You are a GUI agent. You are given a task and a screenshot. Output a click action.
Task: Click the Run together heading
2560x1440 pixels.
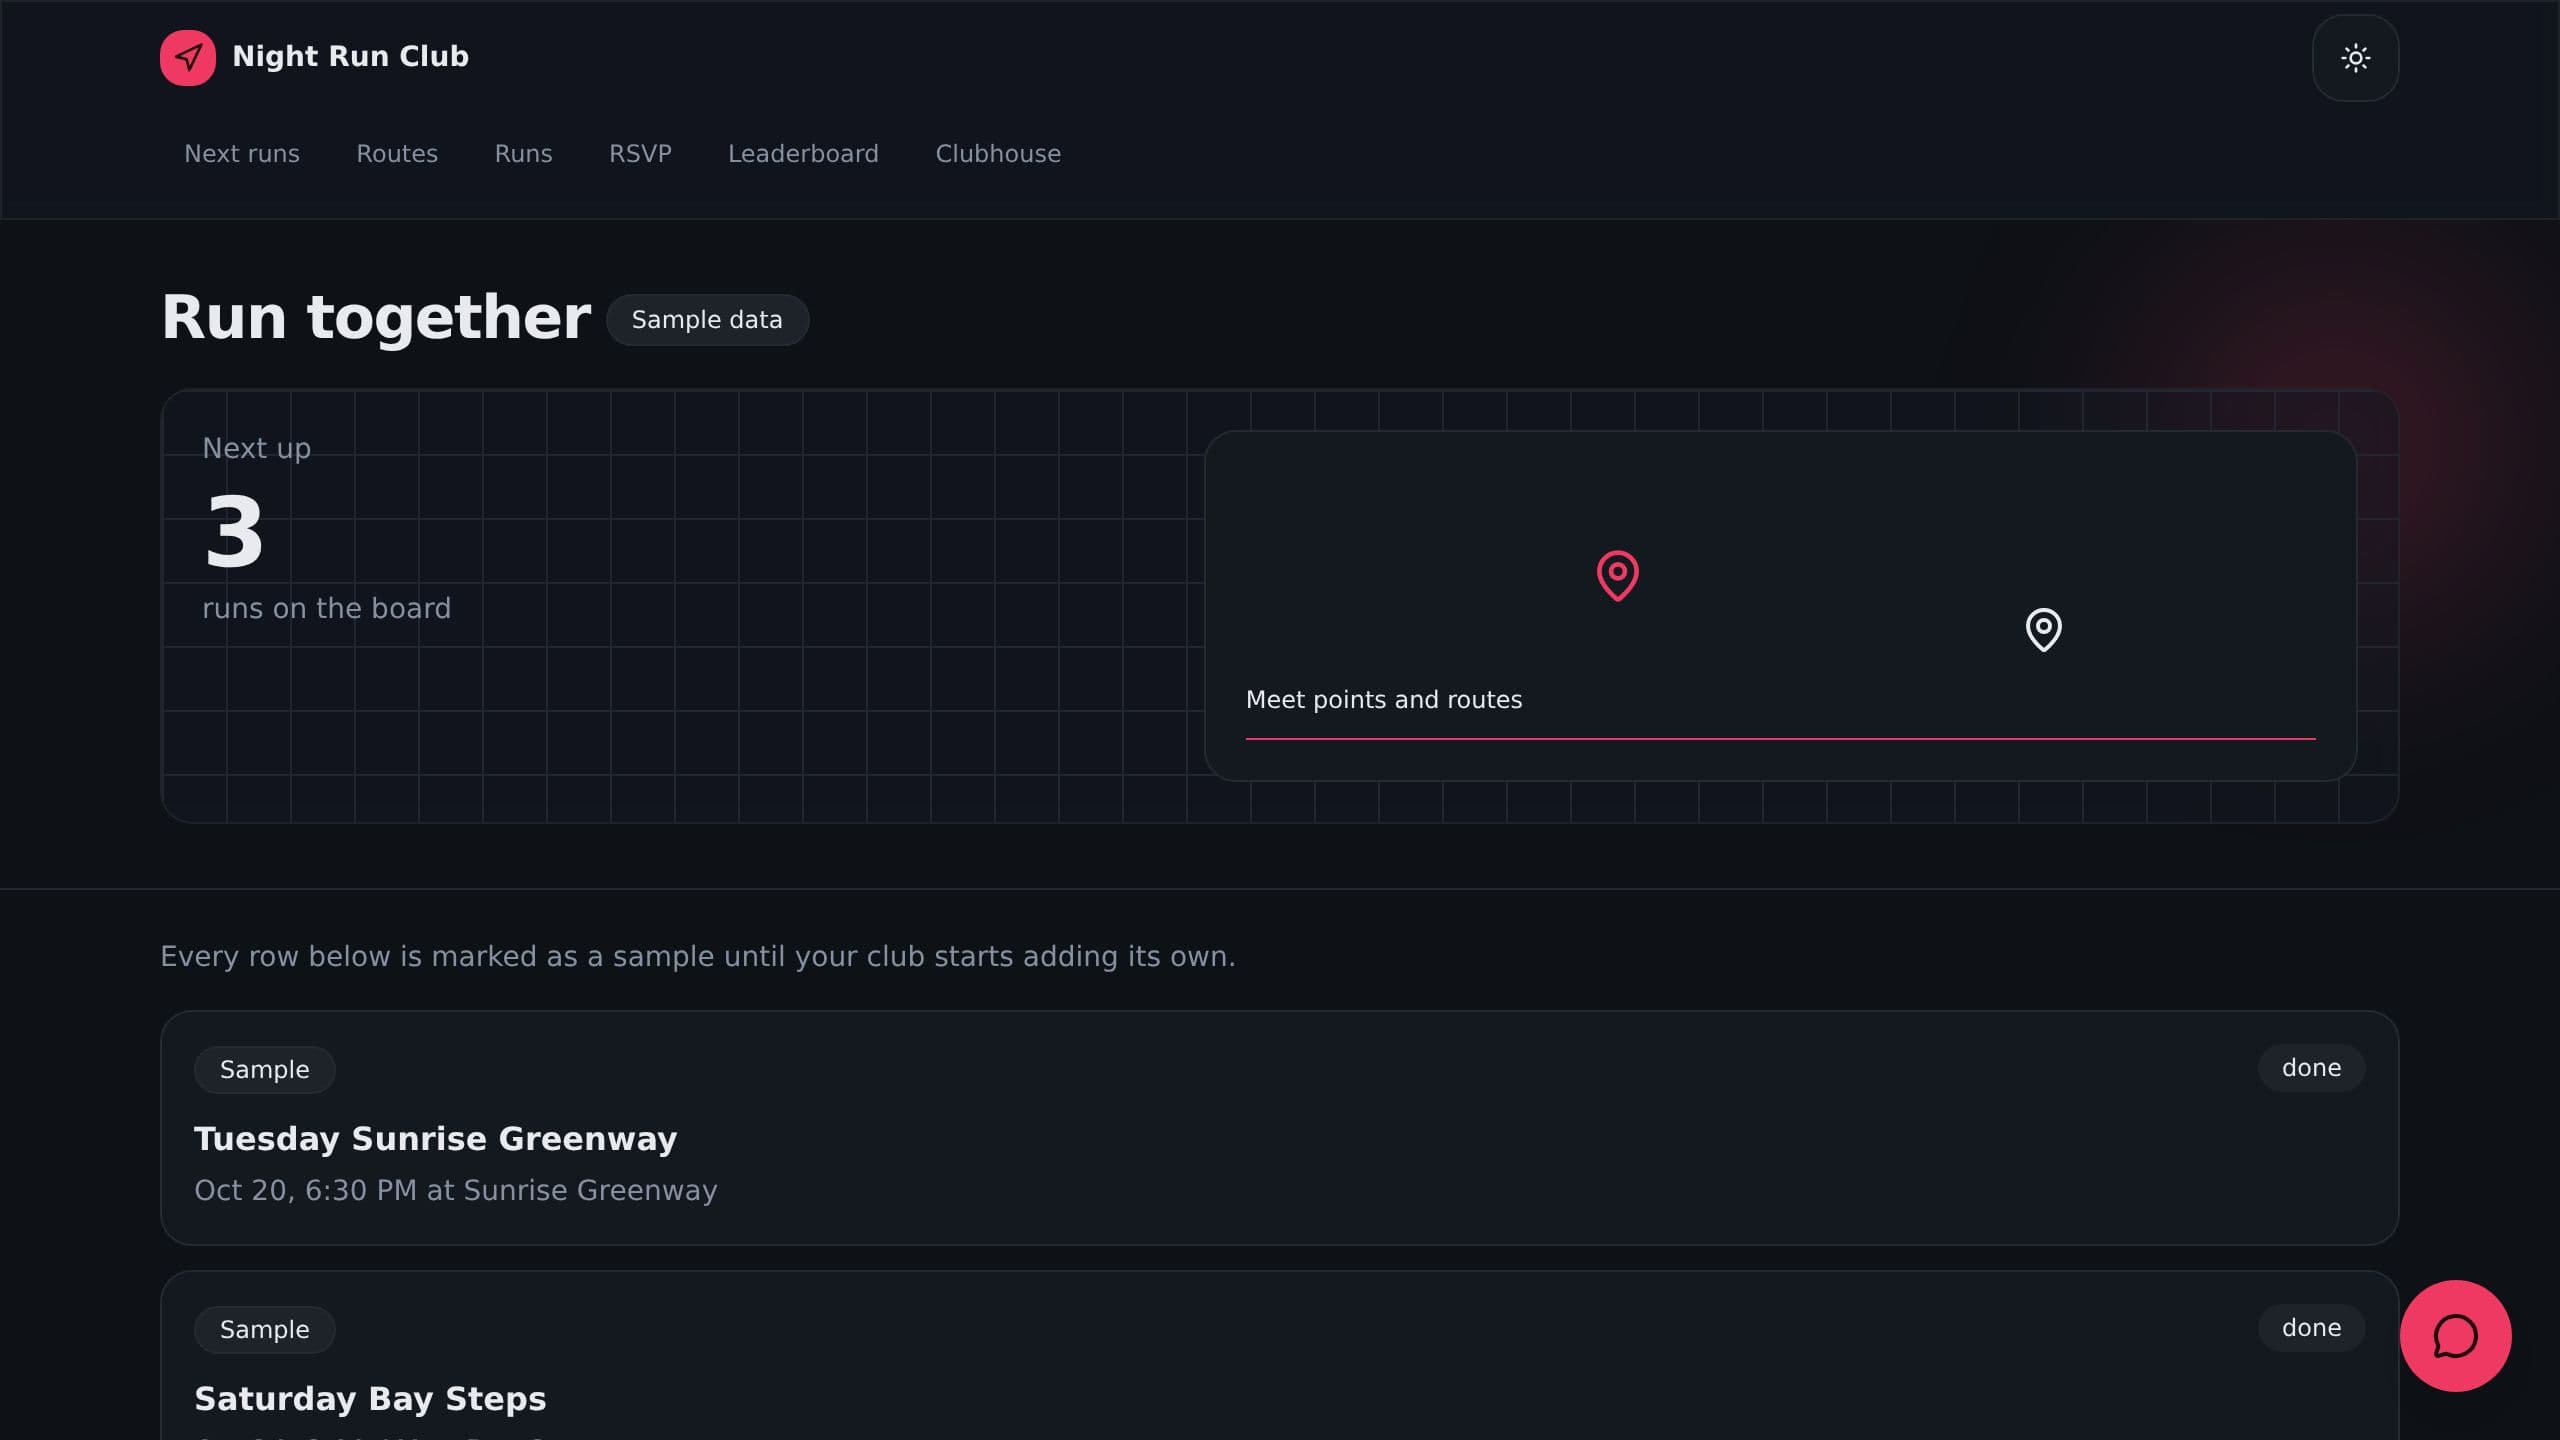[376, 318]
